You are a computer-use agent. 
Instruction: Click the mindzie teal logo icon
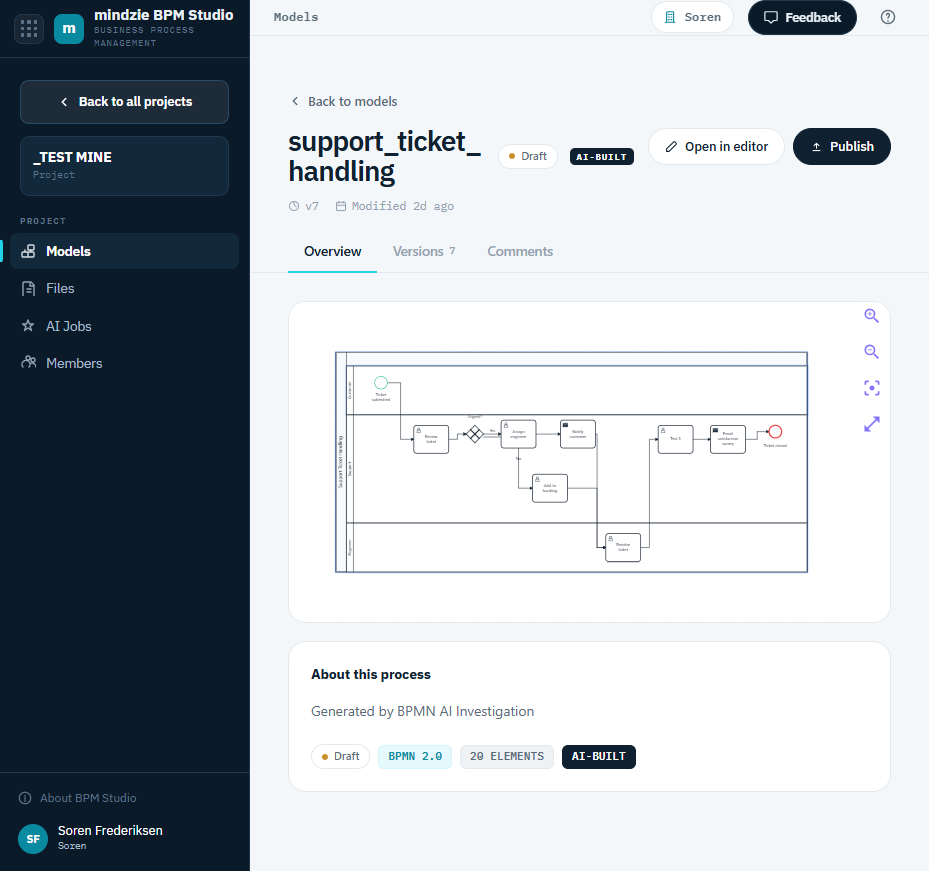point(69,28)
